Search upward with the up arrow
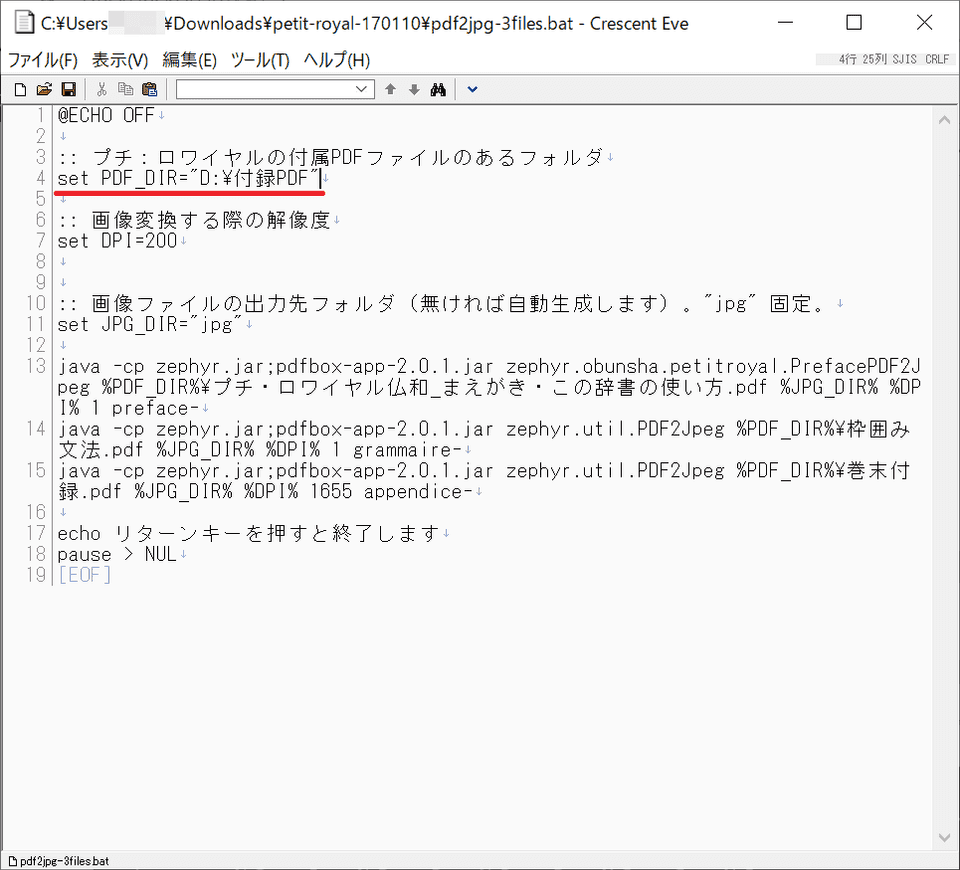The width and height of the screenshot is (960, 870). (x=389, y=89)
